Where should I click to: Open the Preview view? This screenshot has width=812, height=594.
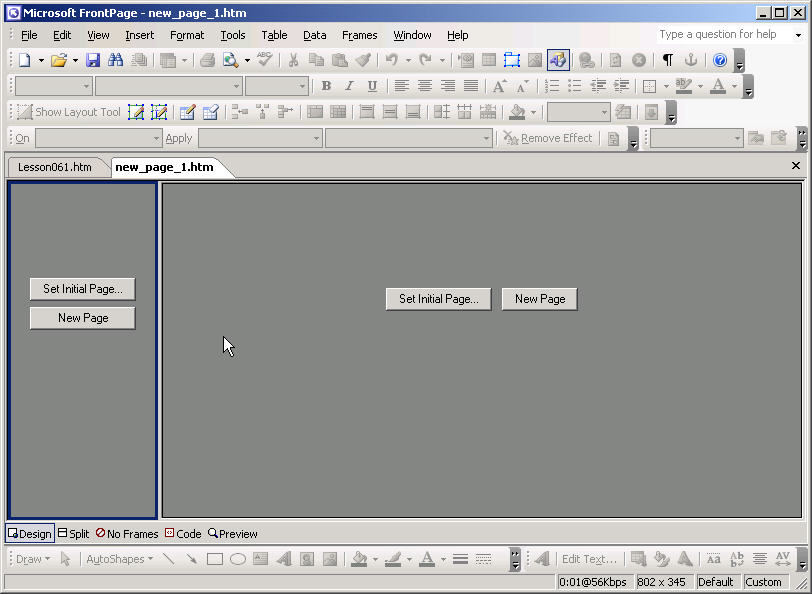[233, 533]
